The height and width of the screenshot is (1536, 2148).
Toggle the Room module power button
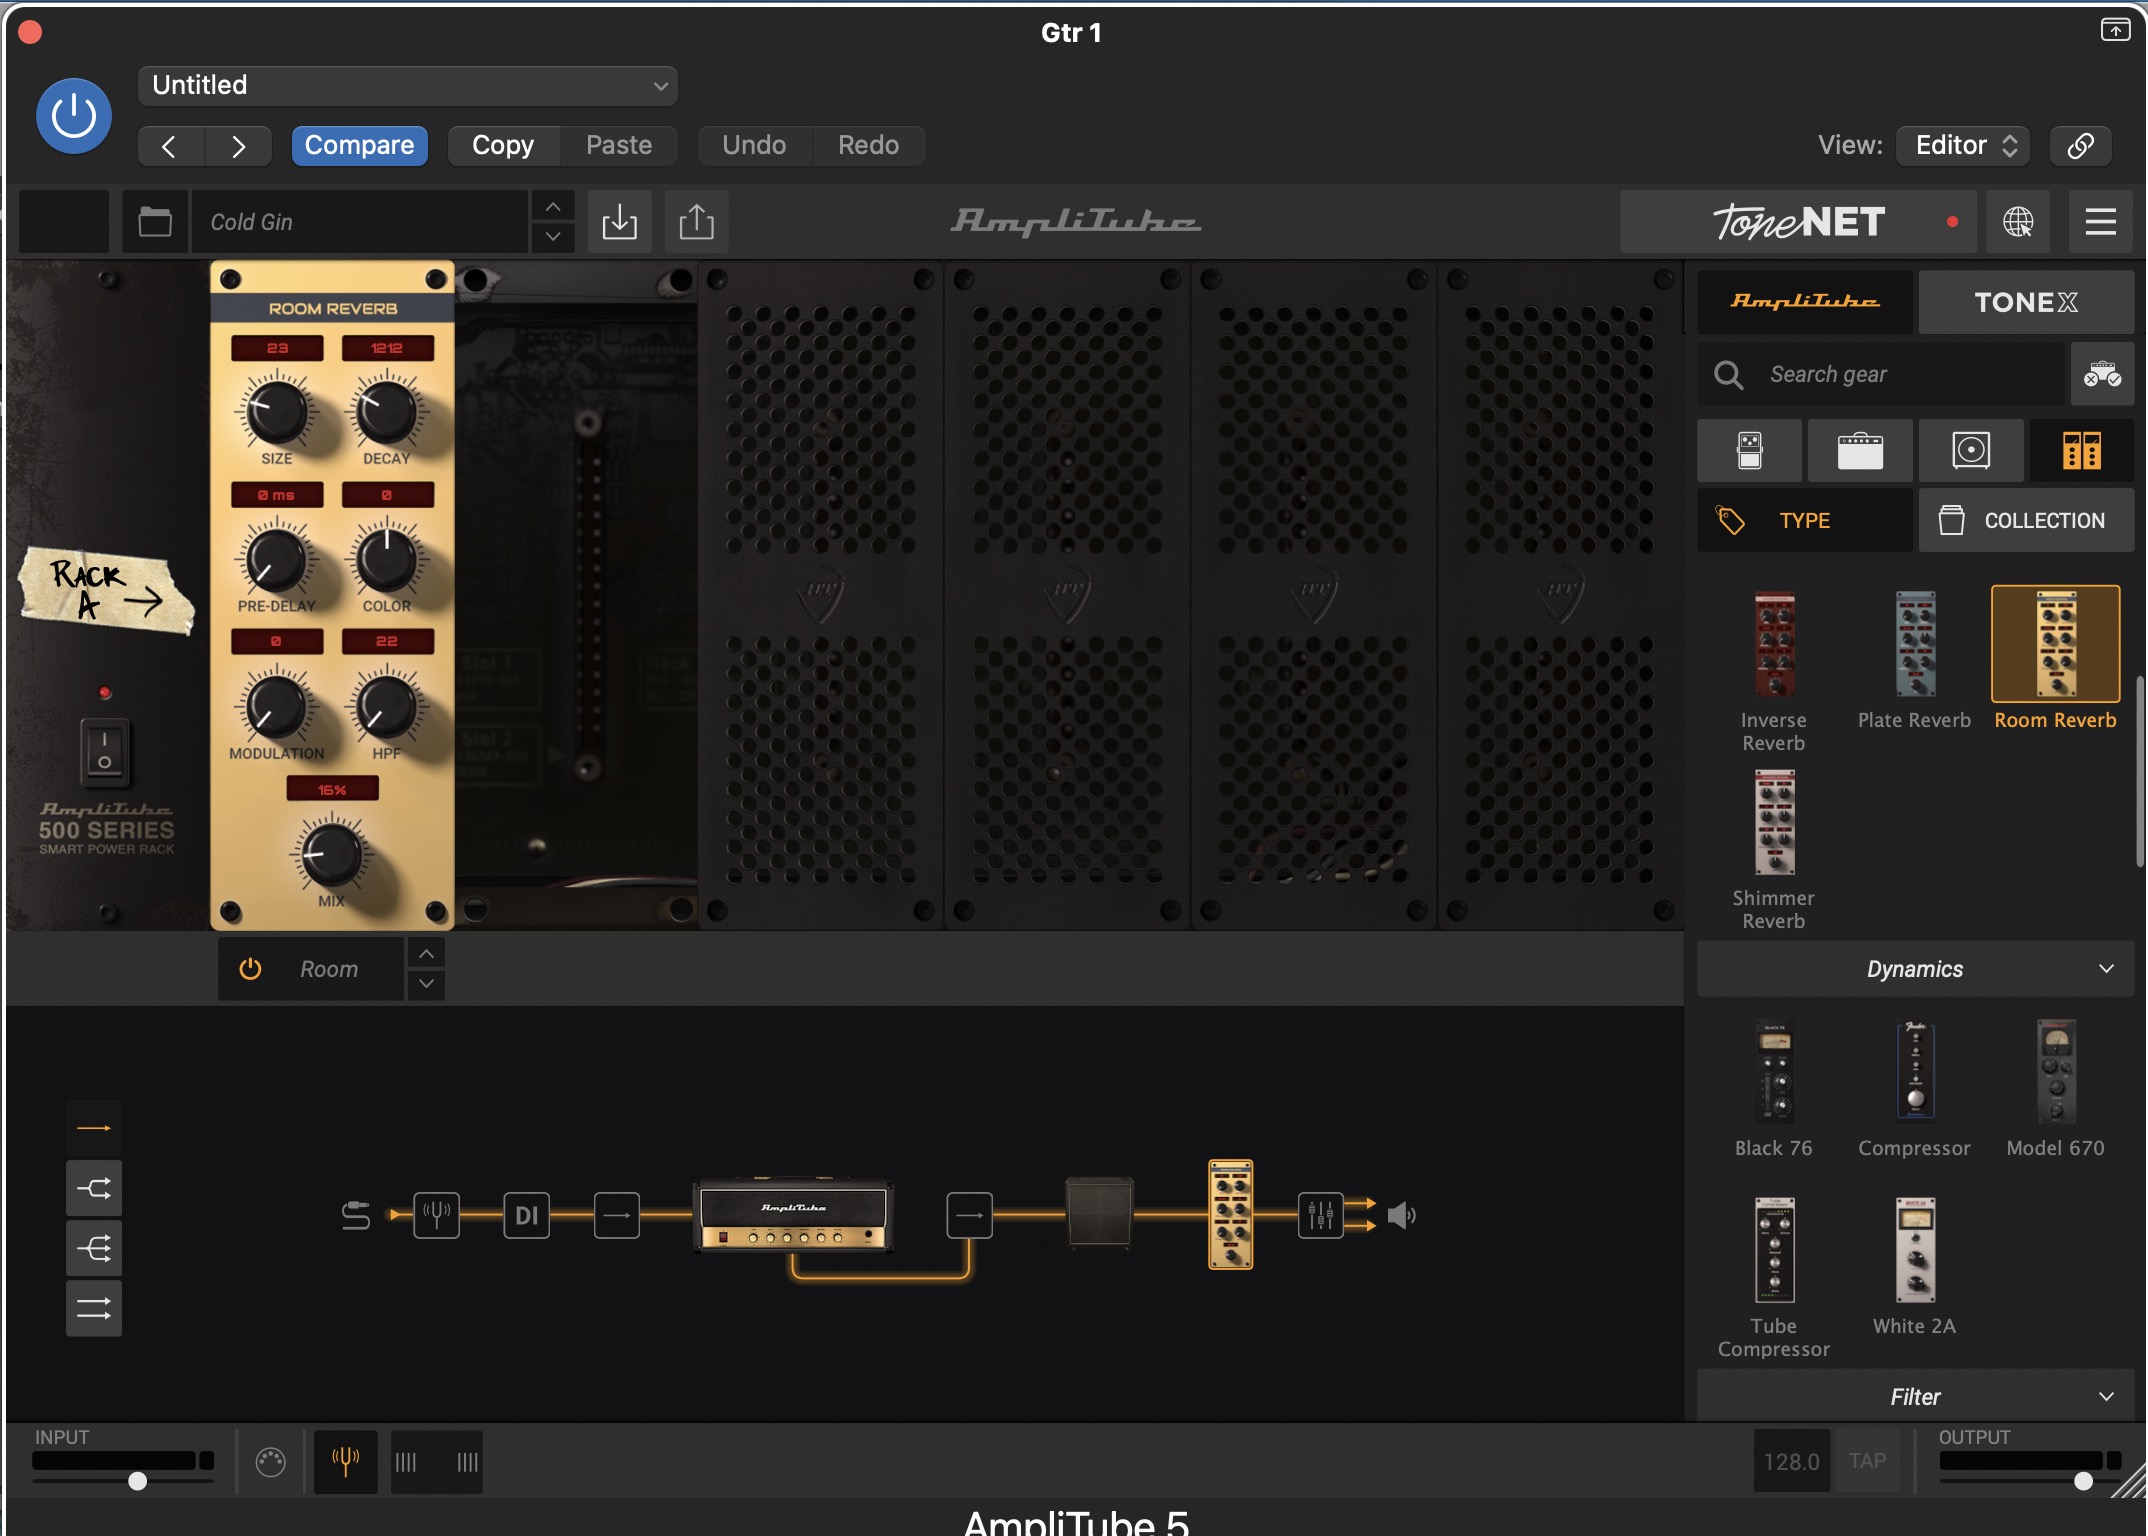point(250,968)
